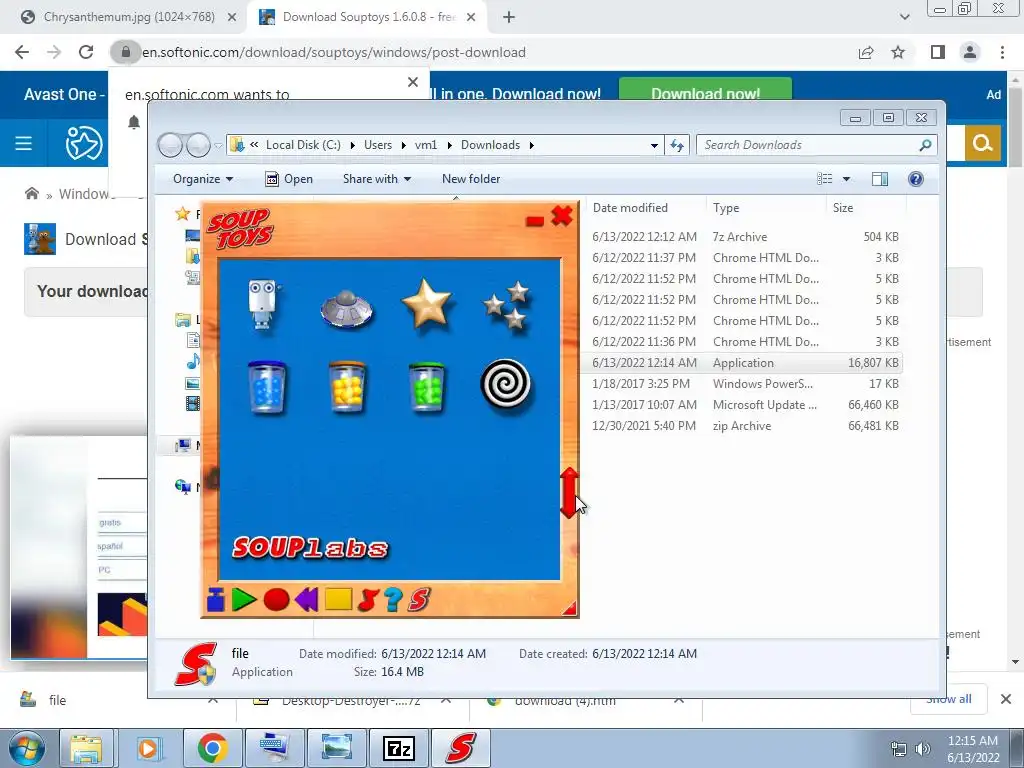Click New folder in Explorer toolbar
1024x768 pixels.
click(x=471, y=179)
